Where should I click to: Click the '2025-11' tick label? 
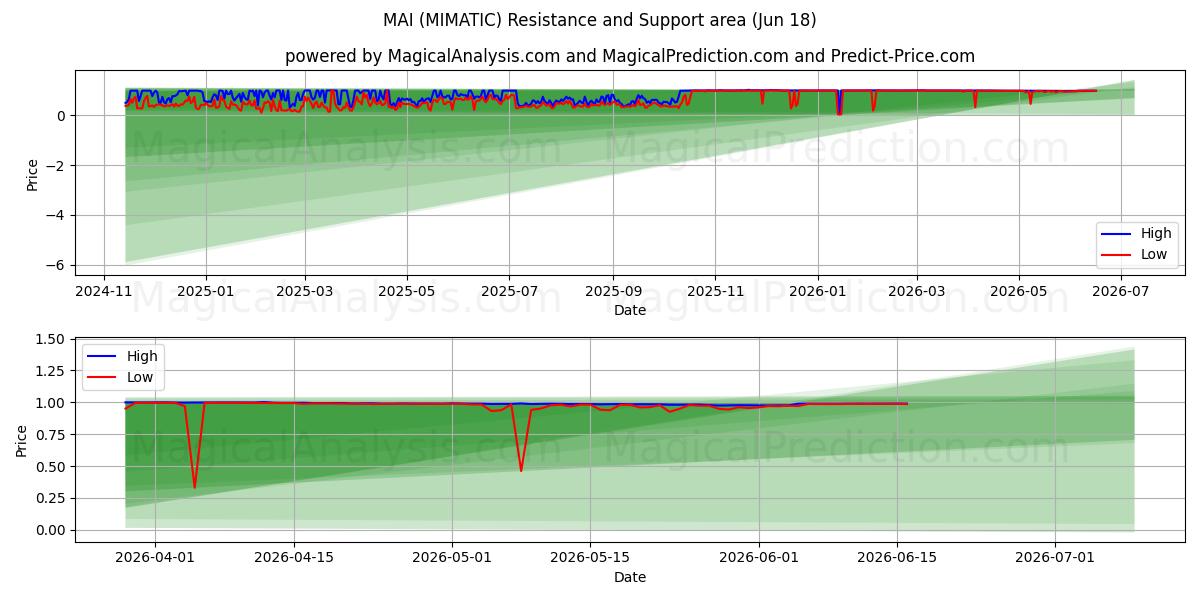click(715, 290)
